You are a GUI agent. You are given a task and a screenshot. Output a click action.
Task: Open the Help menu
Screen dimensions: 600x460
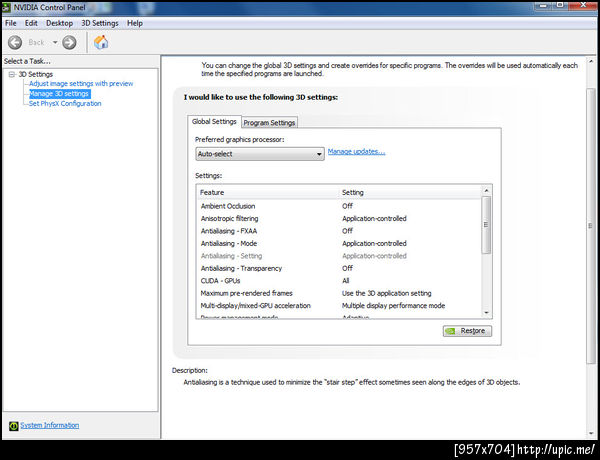(x=135, y=23)
